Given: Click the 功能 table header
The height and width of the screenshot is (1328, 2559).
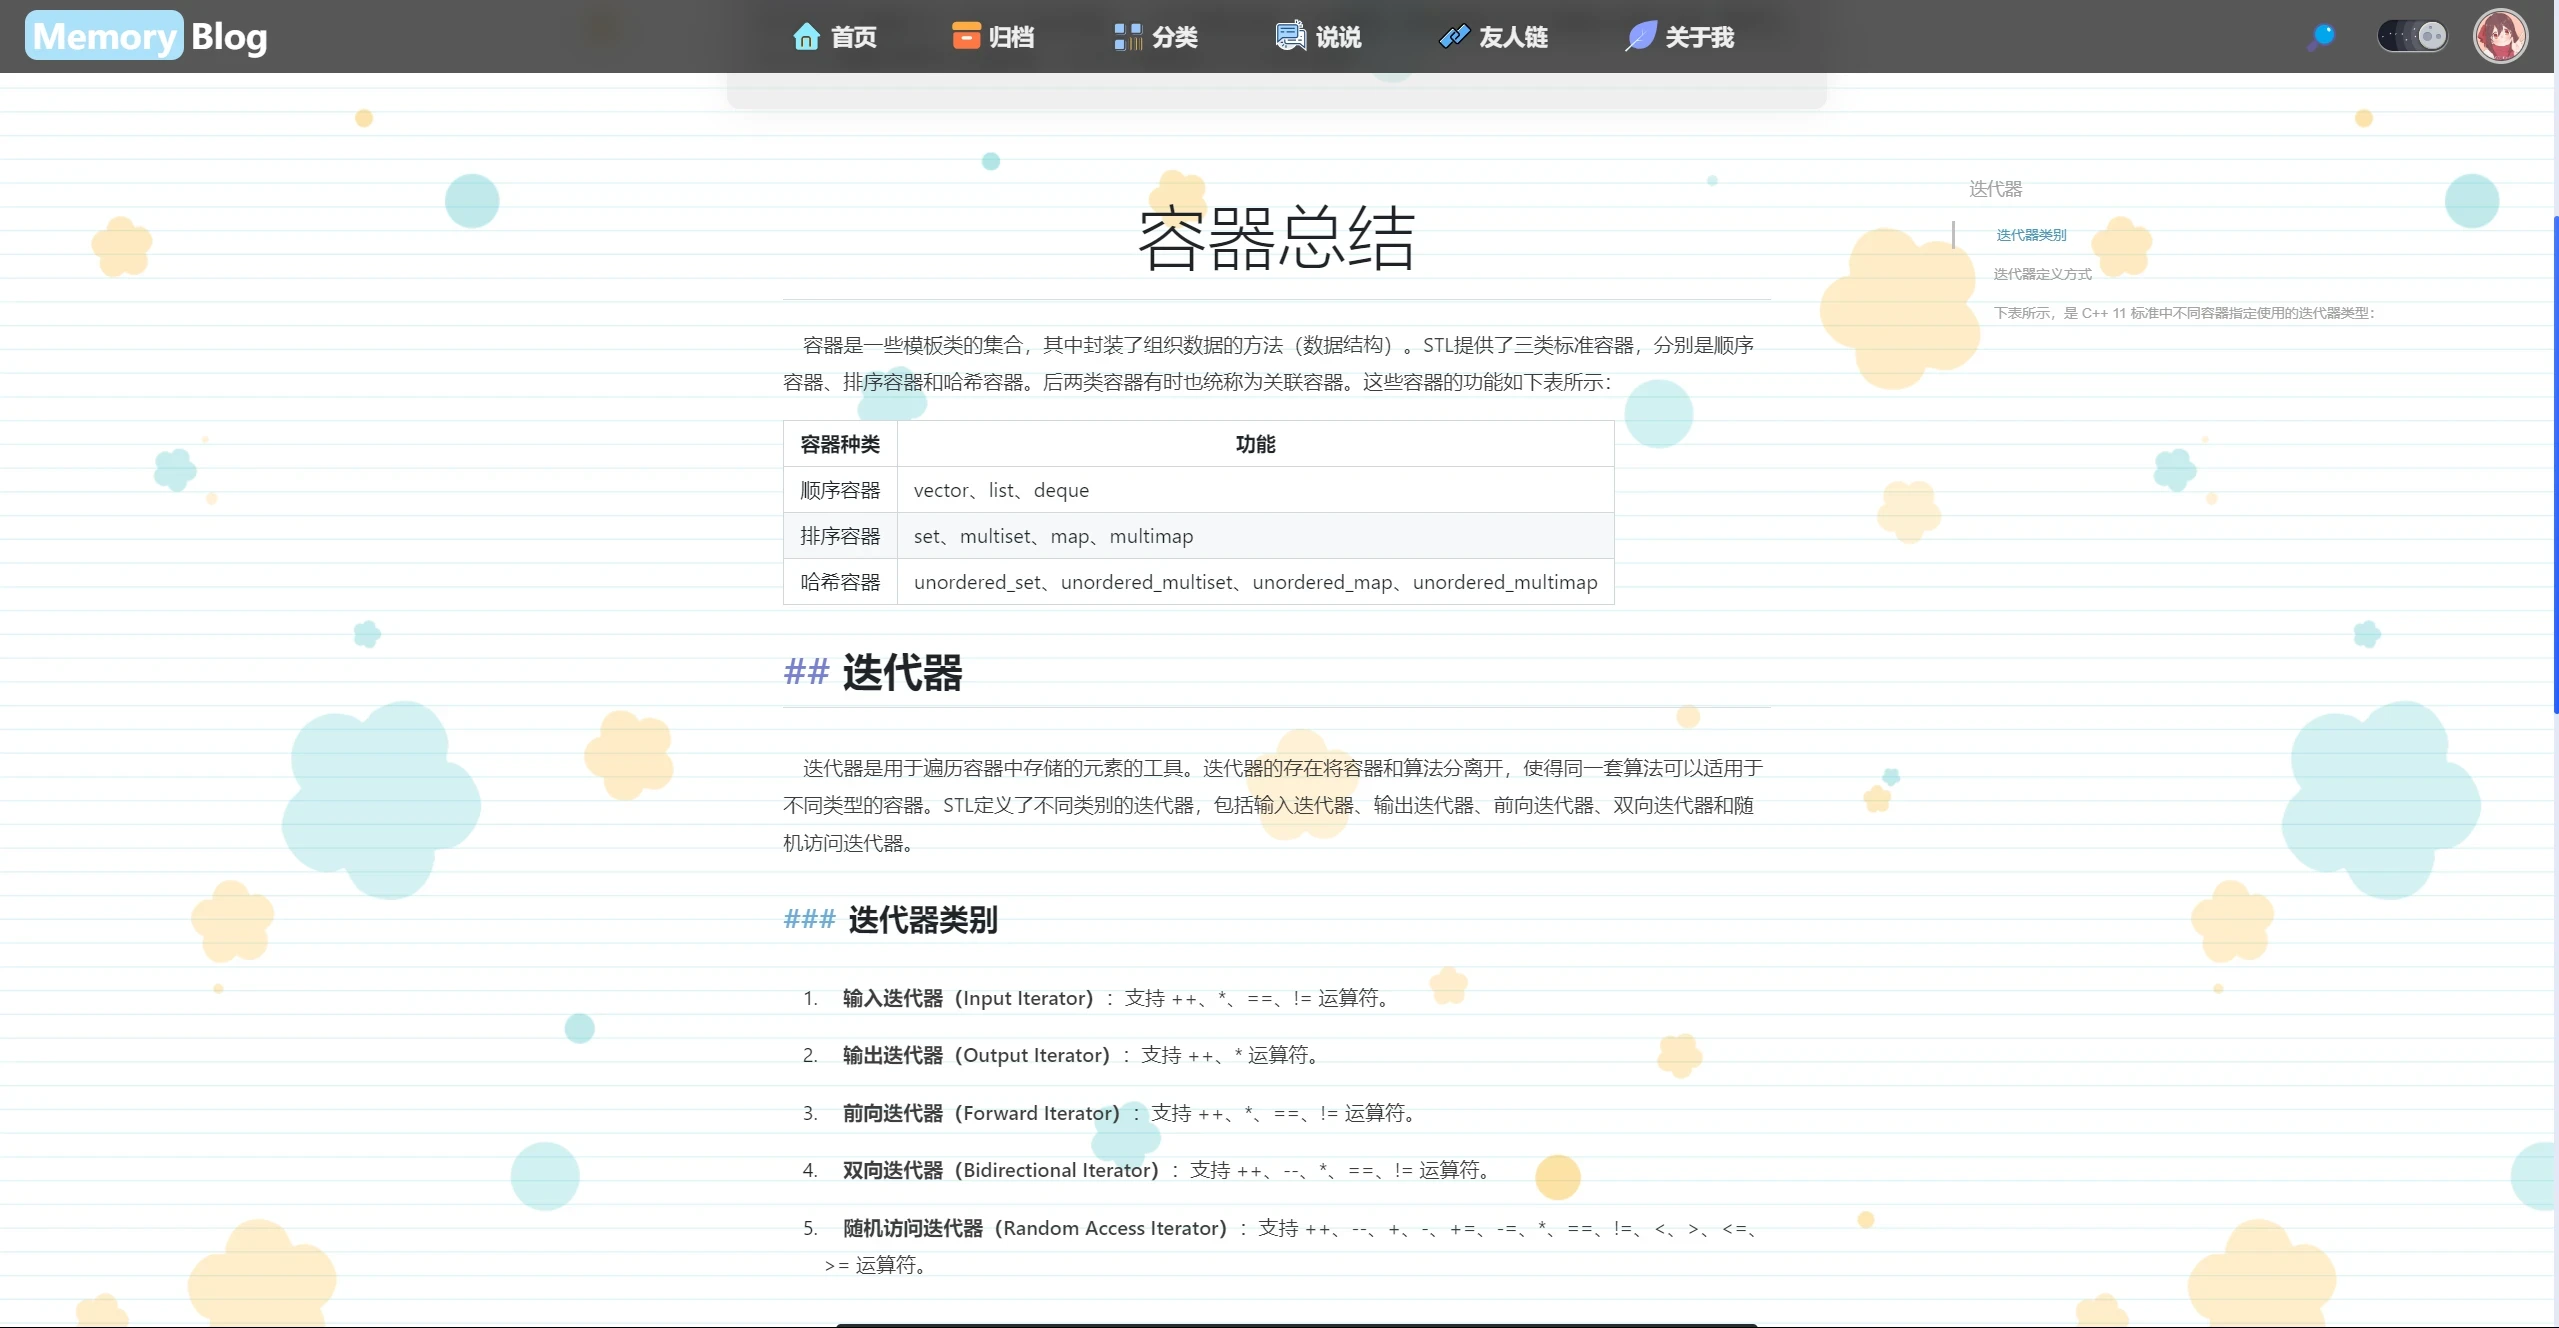Looking at the screenshot, I should coord(1255,444).
